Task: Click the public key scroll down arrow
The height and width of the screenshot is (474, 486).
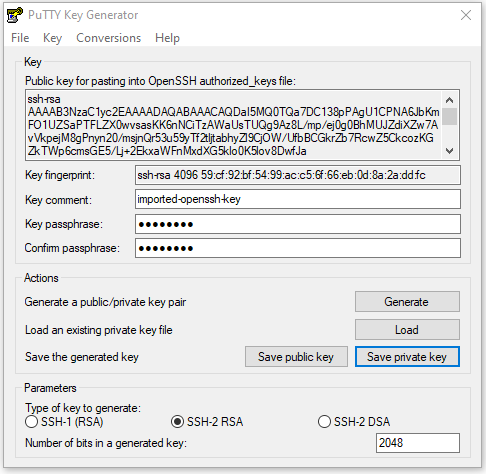Action: tap(449, 151)
